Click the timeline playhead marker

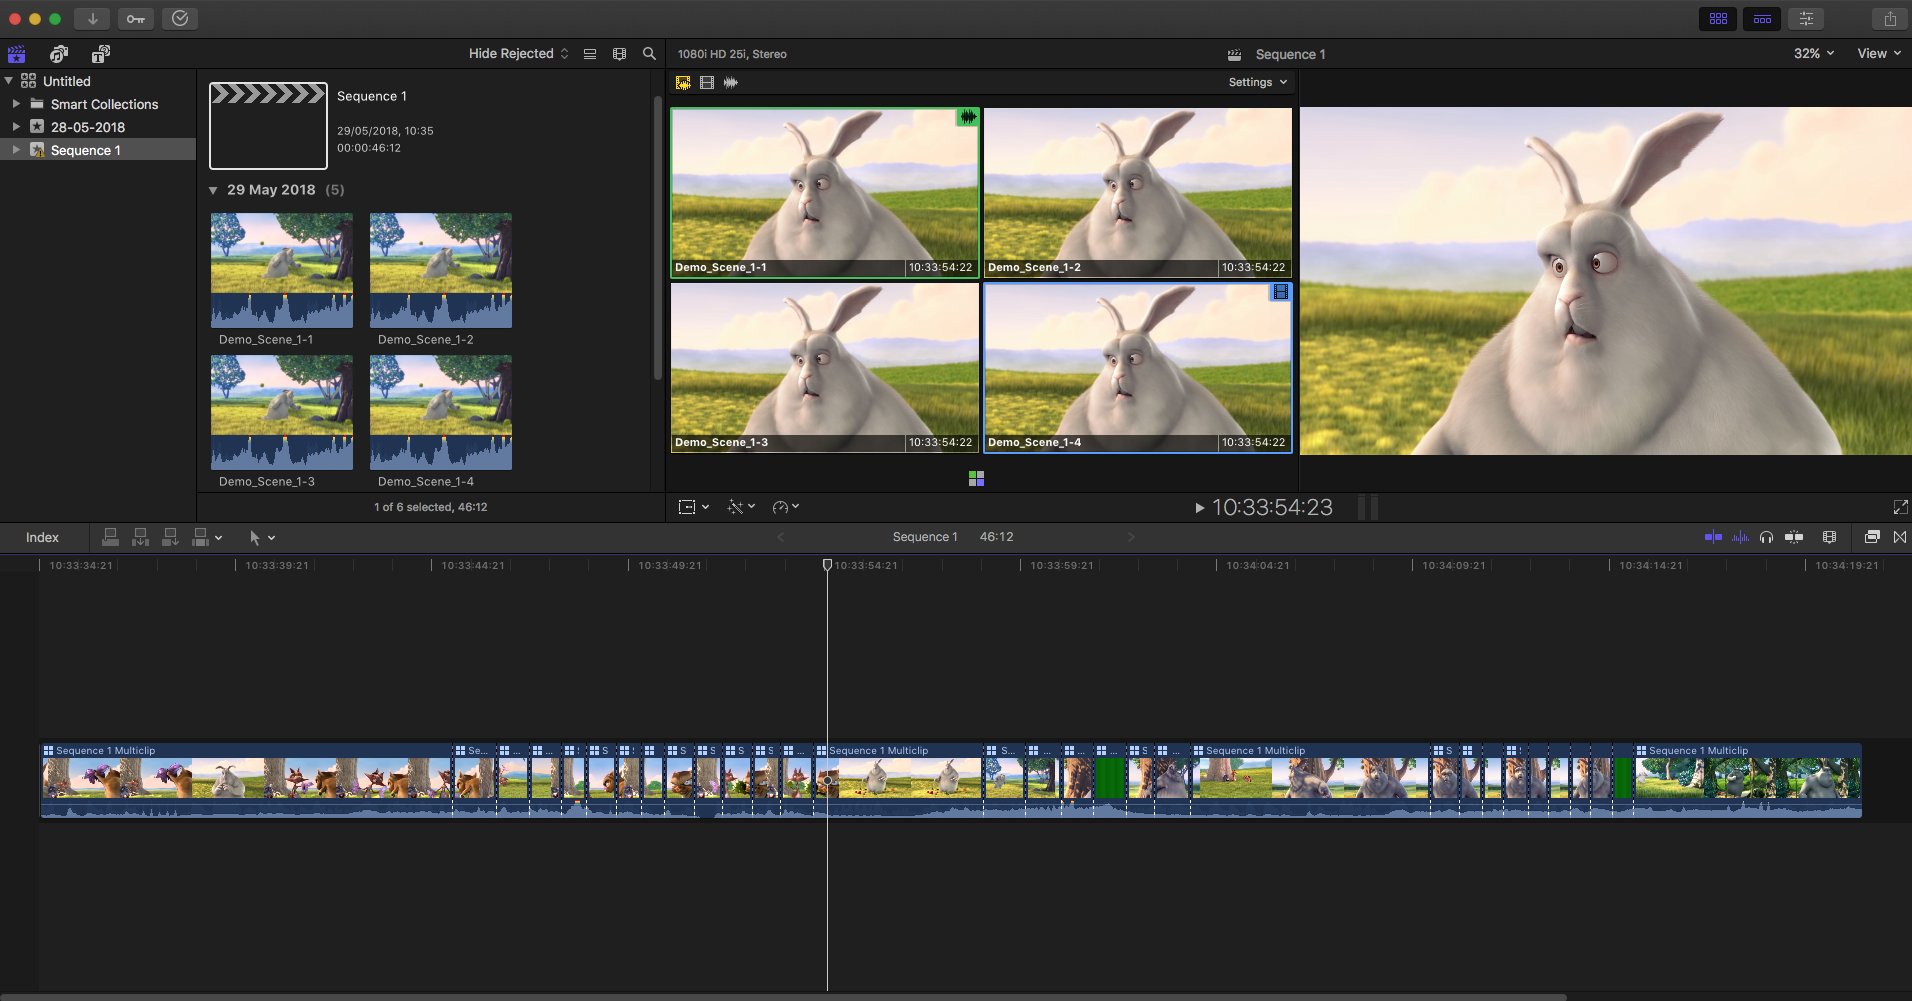click(827, 565)
